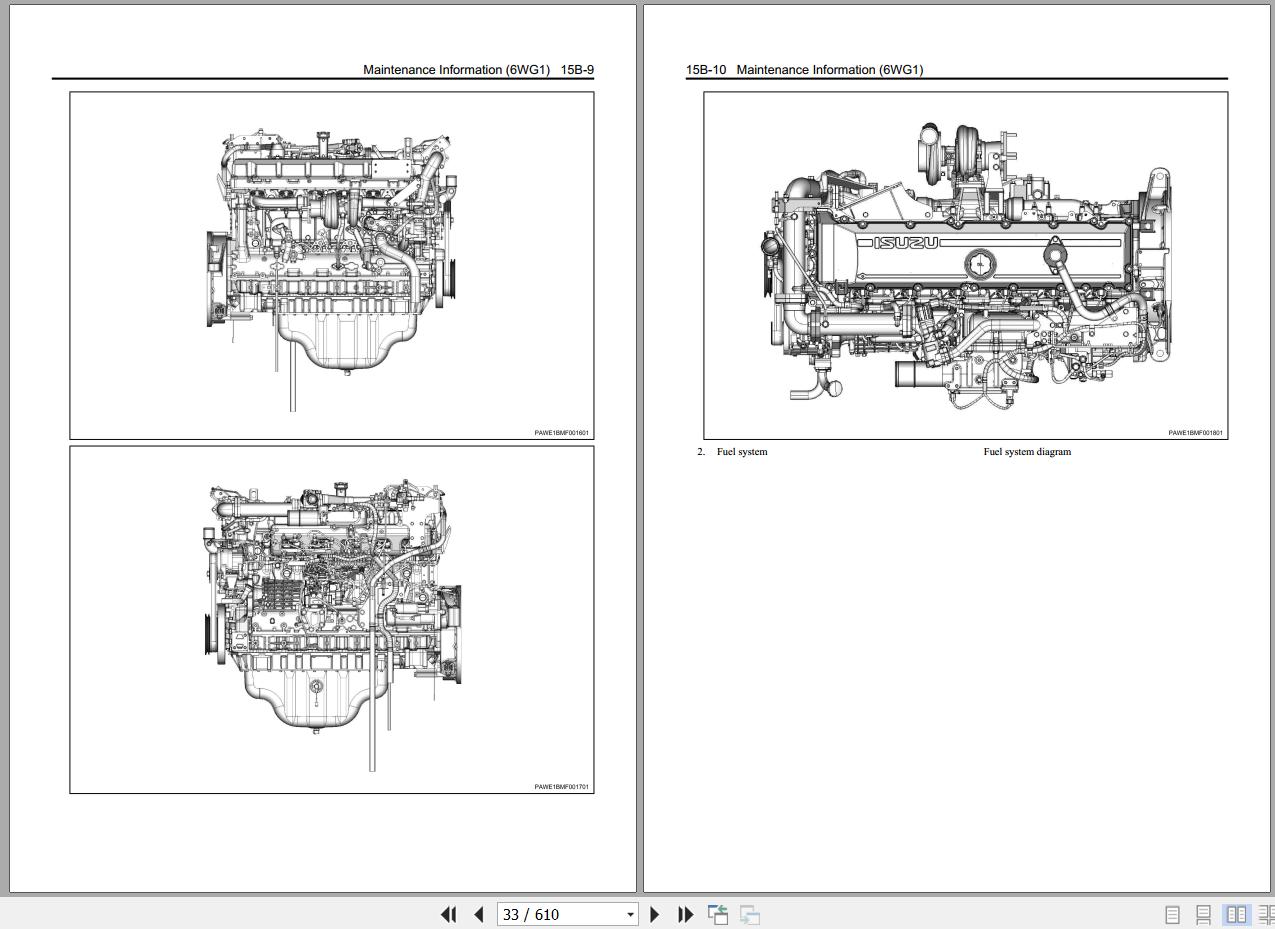Screen dimensions: 1275x929
Task: Go to the previous page
Action: point(478,914)
